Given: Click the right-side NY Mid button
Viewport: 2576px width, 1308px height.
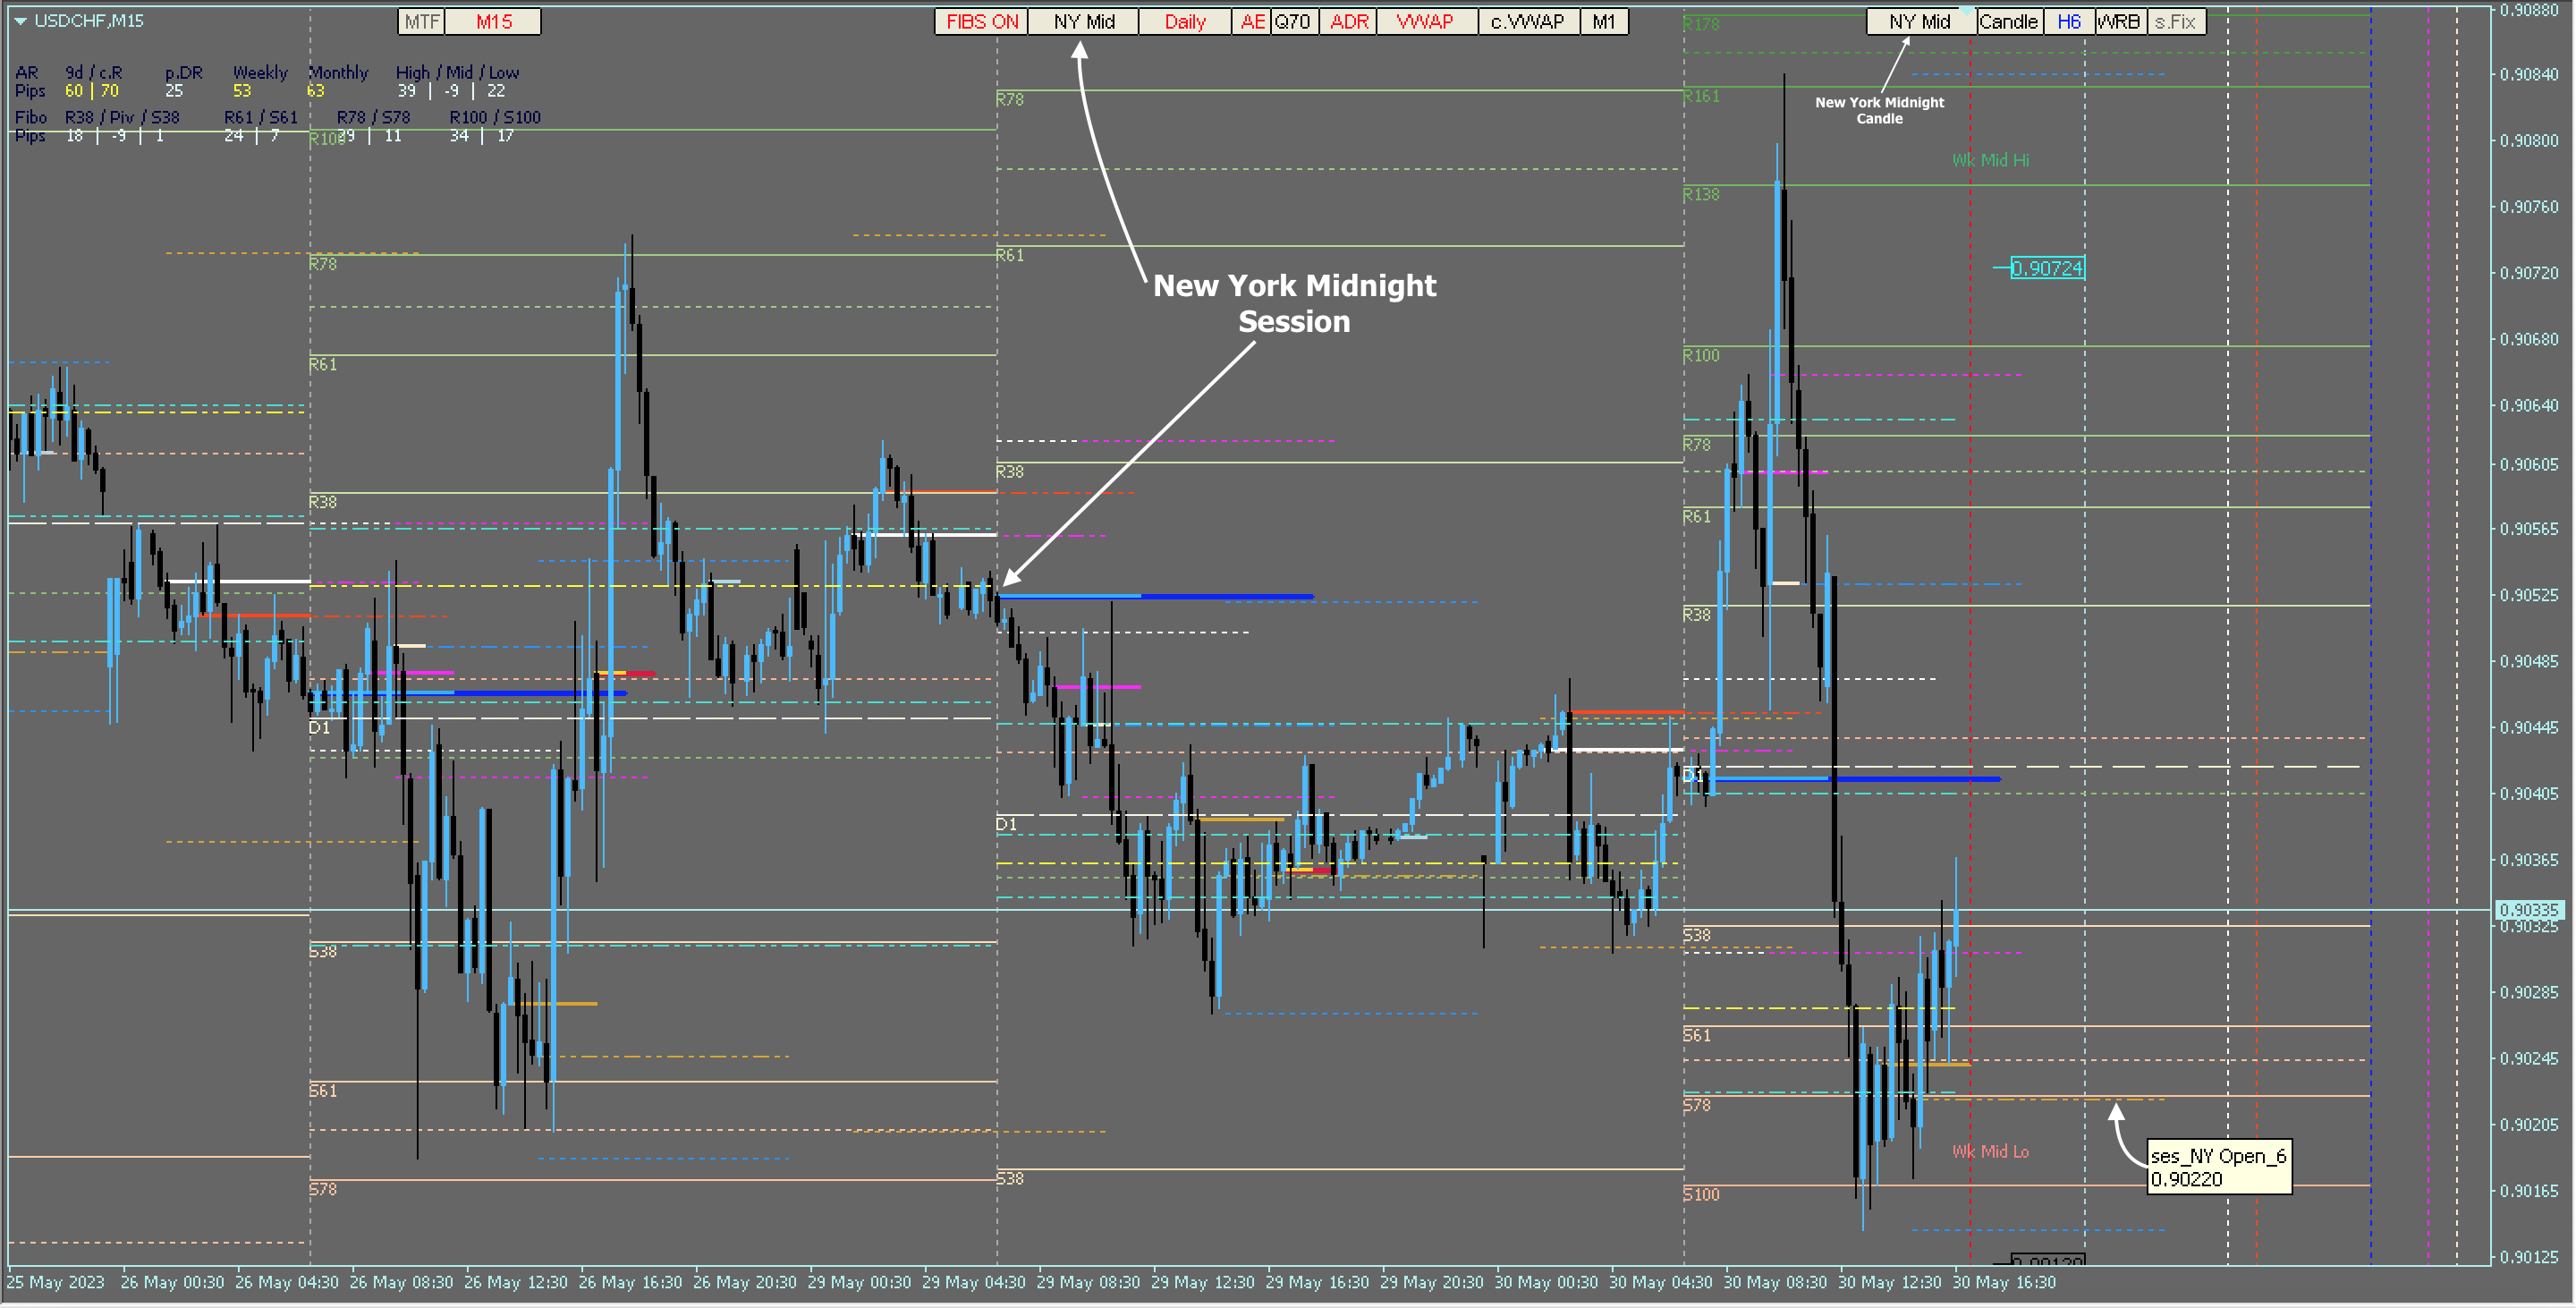Looking at the screenshot, I should pos(1919,22).
